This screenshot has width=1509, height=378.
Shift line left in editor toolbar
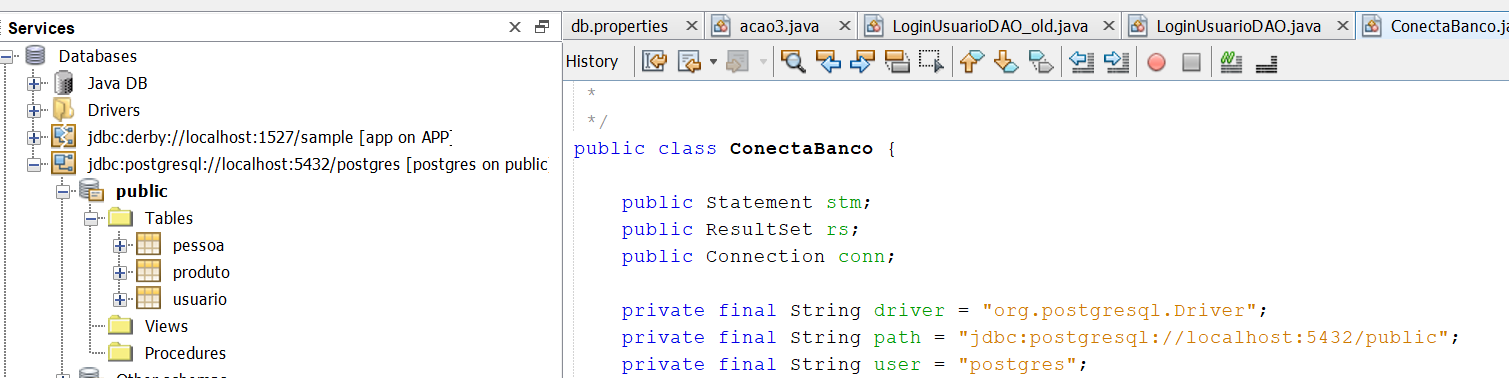[1081, 62]
